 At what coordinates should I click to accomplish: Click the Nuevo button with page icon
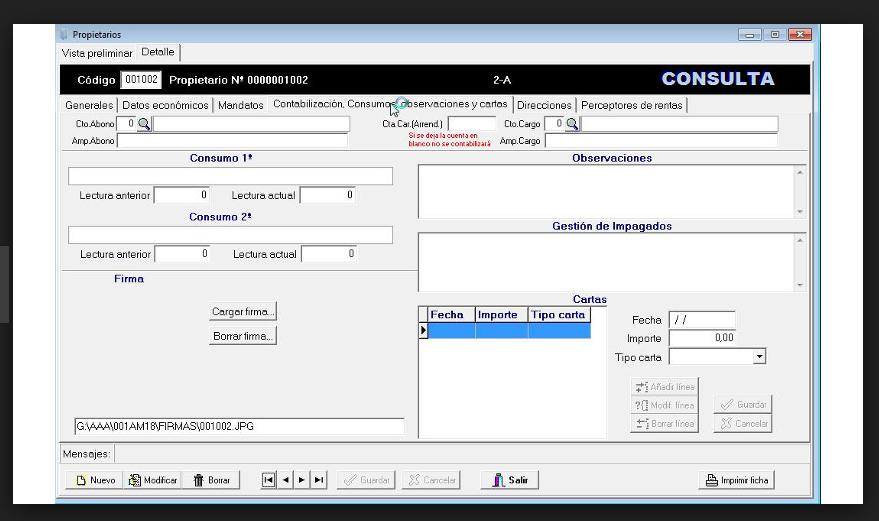click(x=95, y=480)
